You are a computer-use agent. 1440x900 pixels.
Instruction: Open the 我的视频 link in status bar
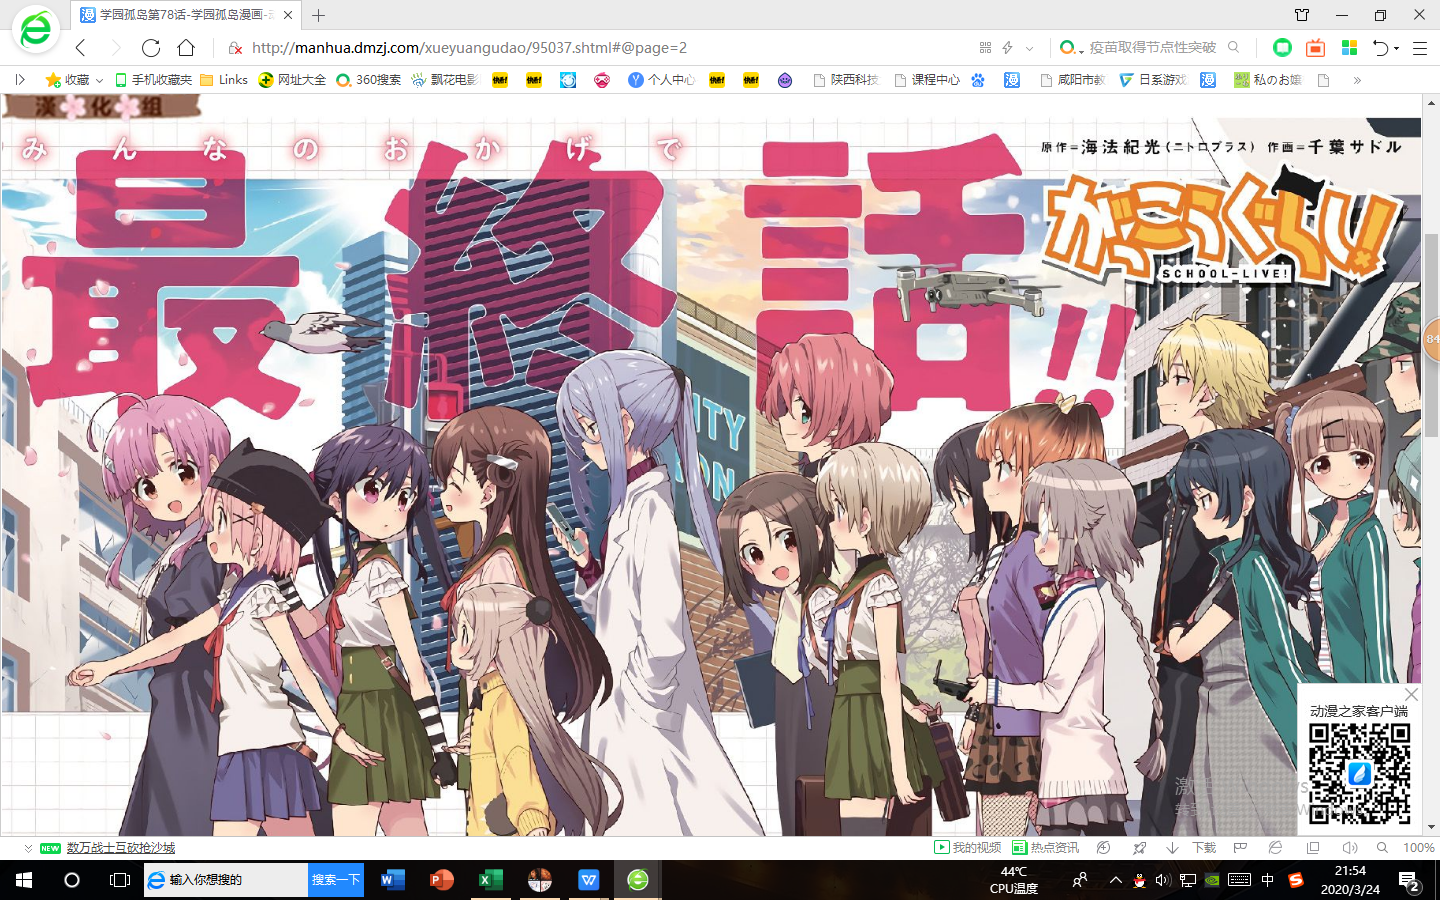click(968, 848)
